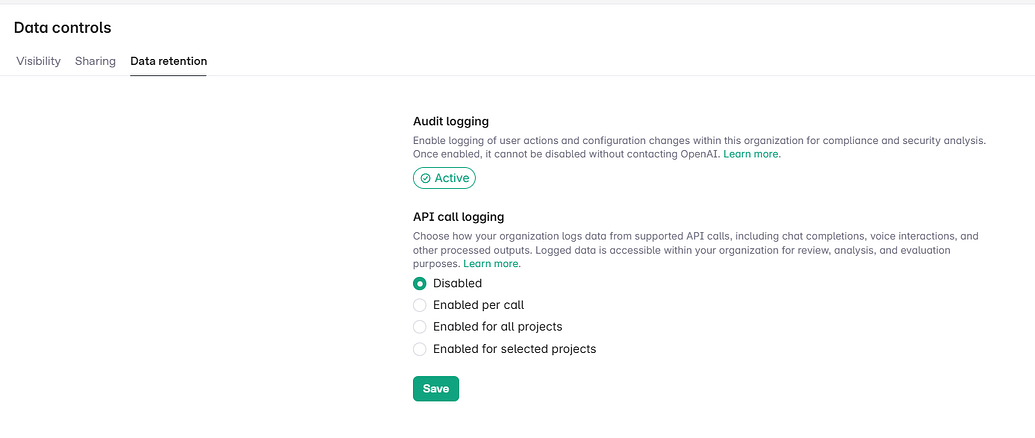Viewport: 1035px width, 438px height.
Task: Click the Active status badge
Action: pyautogui.click(x=444, y=179)
